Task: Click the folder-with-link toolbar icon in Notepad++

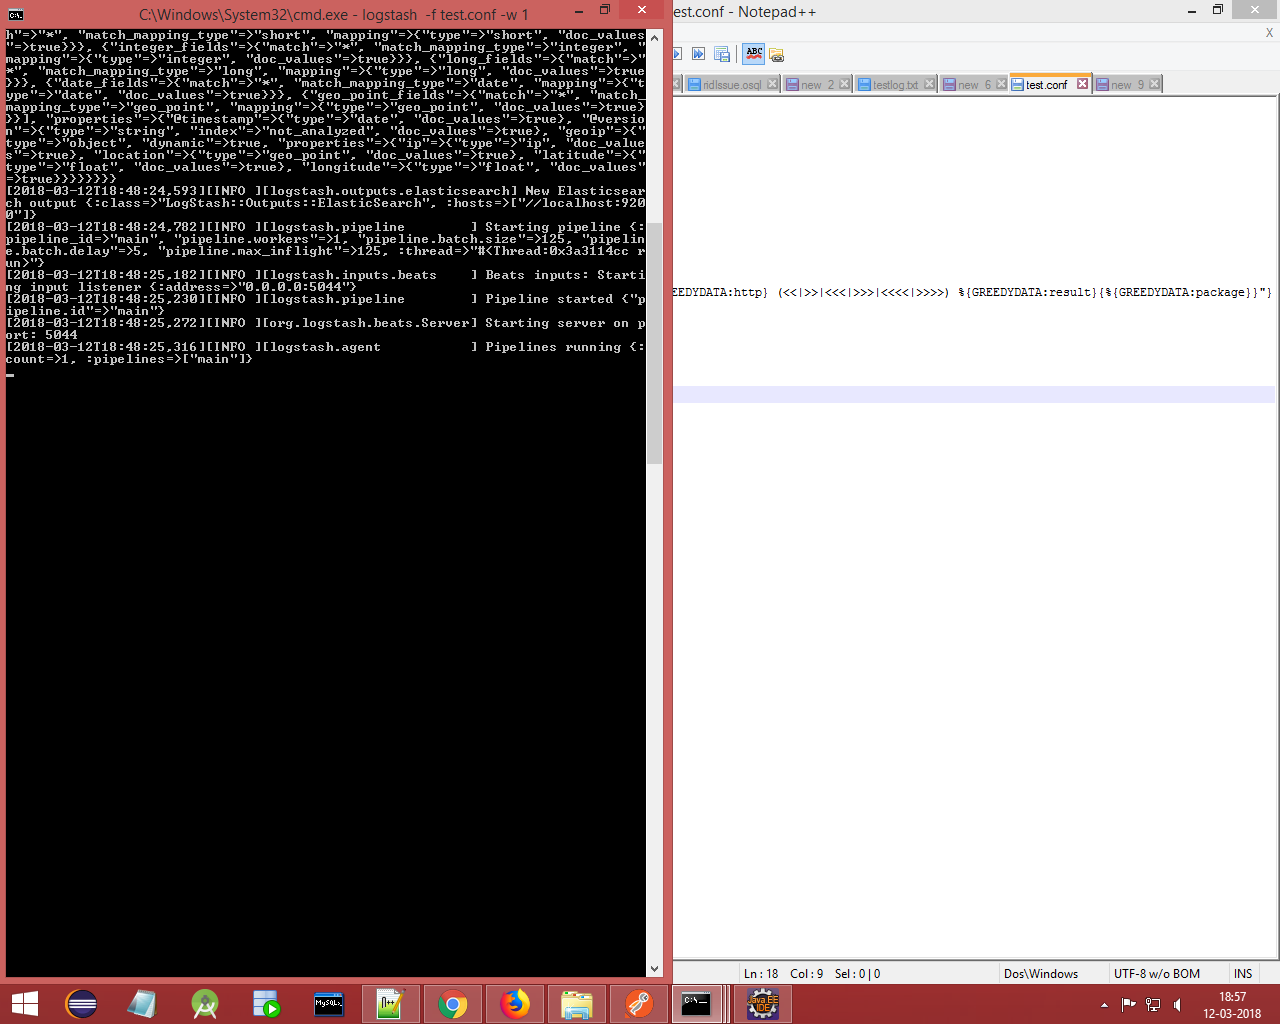Action: (x=777, y=55)
